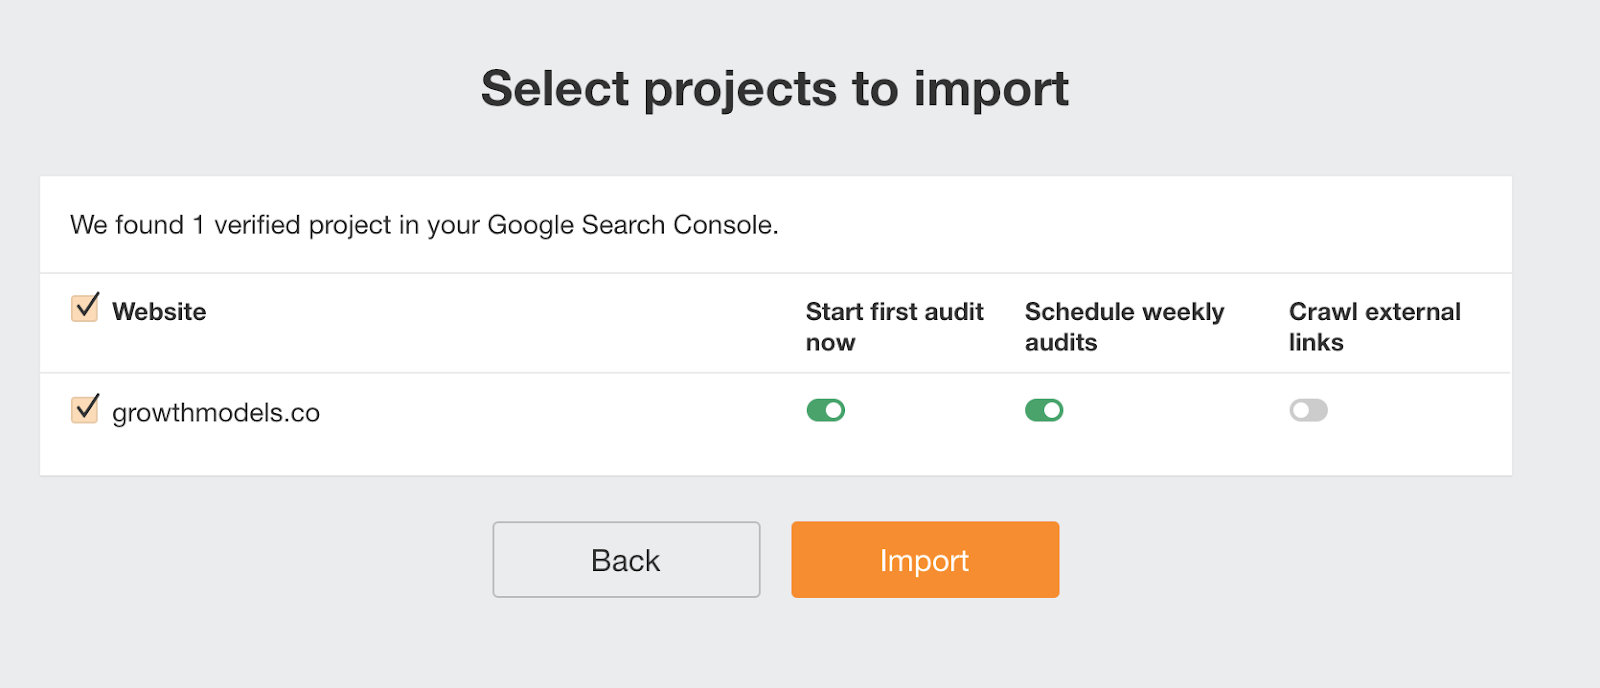
Task: Click the Crawl external links column header
Action: coord(1374,326)
